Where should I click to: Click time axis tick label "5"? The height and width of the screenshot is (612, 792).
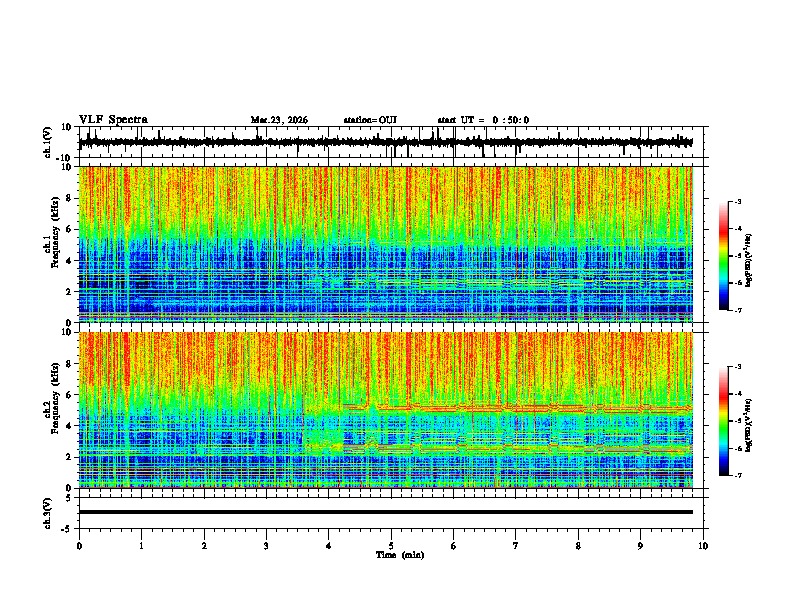[x=391, y=546]
